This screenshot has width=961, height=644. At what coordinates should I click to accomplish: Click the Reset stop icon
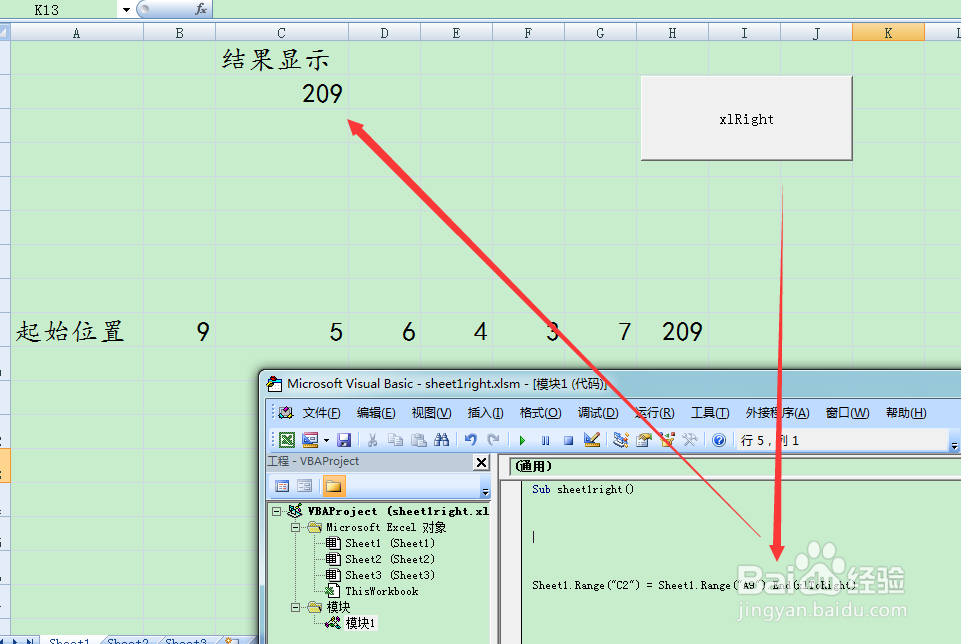tap(568, 441)
